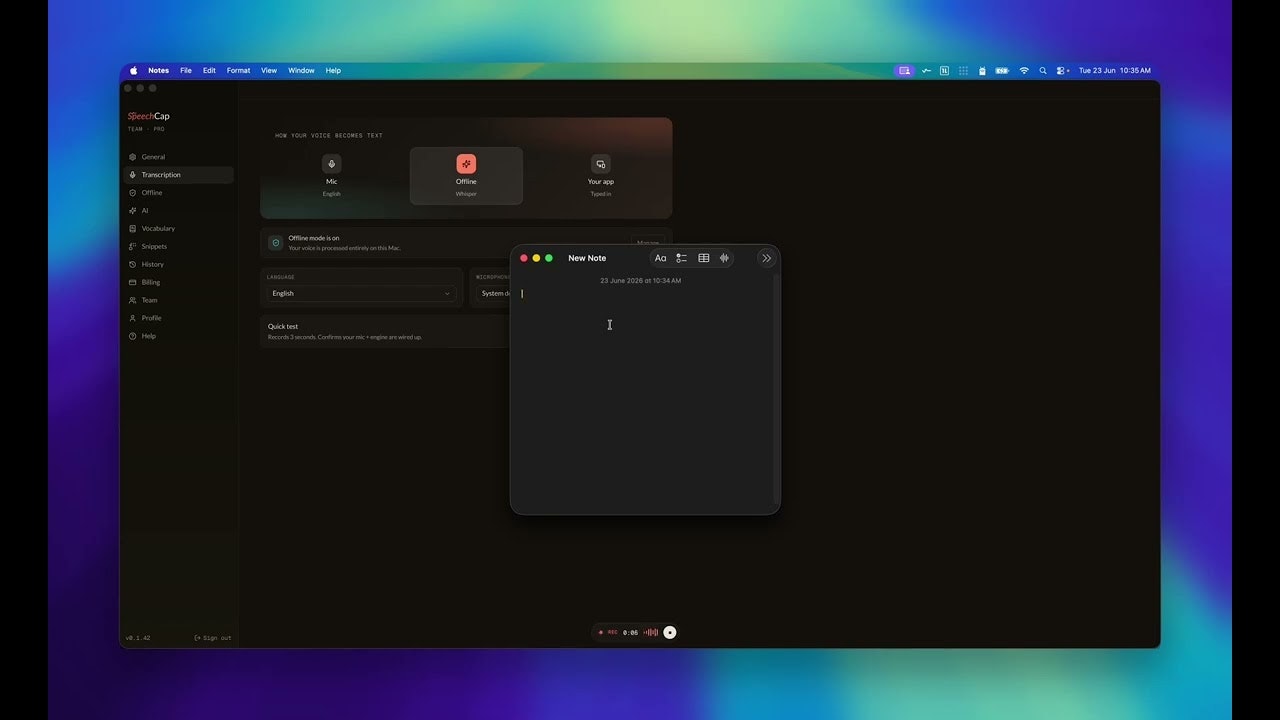The width and height of the screenshot is (1280, 720).
Task: Click the v0.1.42 version label
Action: click(138, 638)
